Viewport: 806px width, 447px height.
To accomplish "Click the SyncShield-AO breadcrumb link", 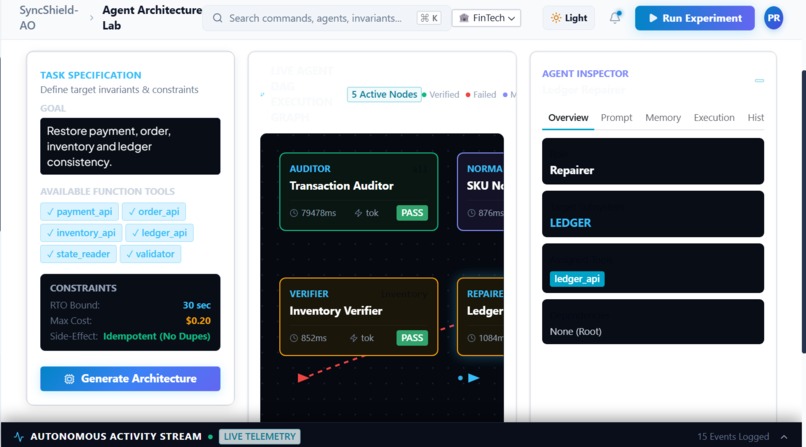I will (x=48, y=18).
